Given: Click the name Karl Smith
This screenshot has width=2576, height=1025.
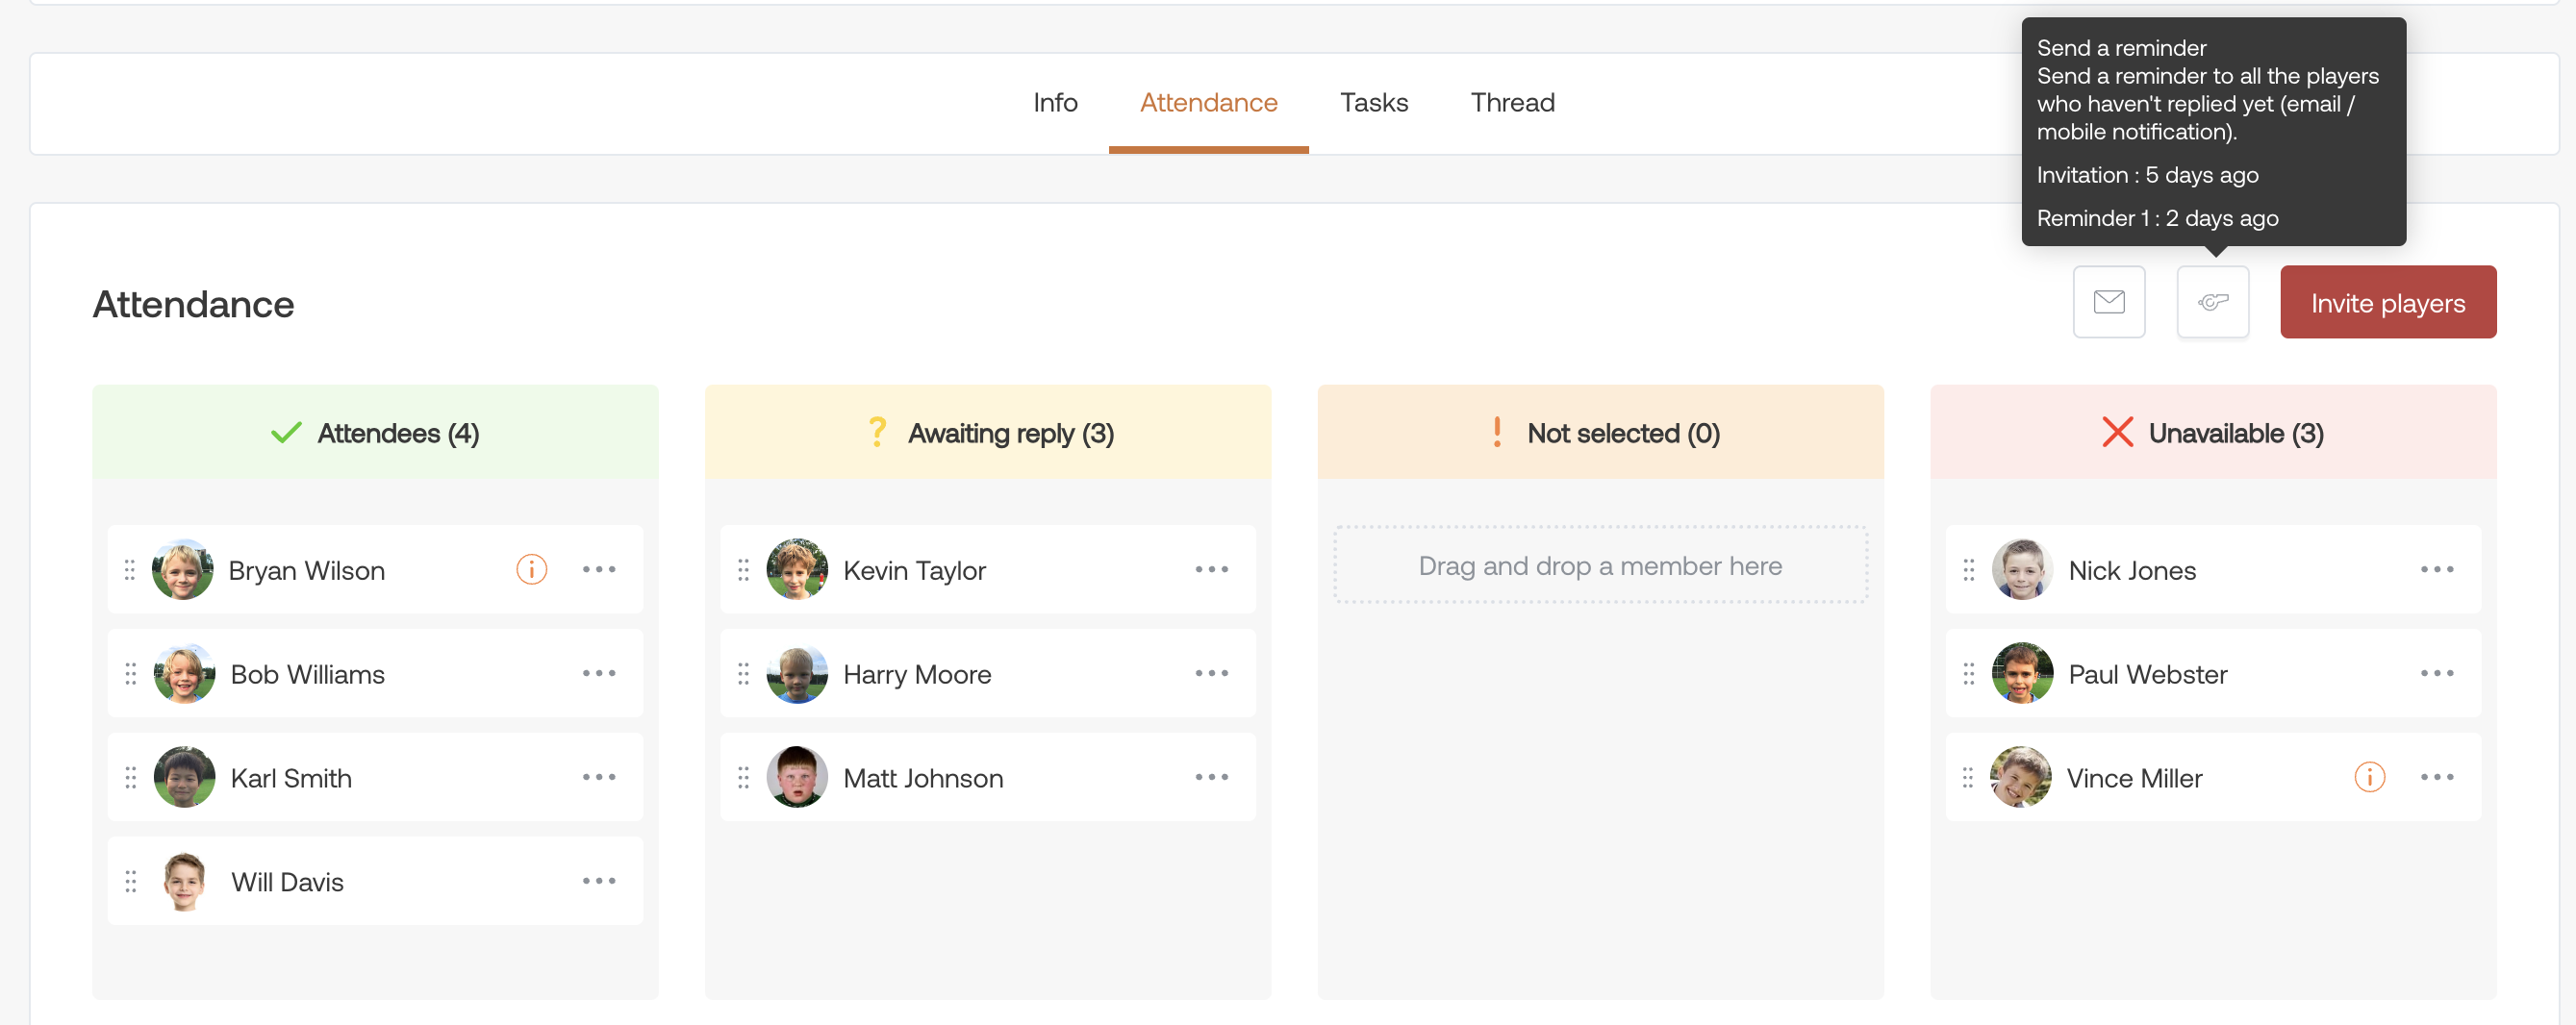Looking at the screenshot, I should (x=291, y=779).
